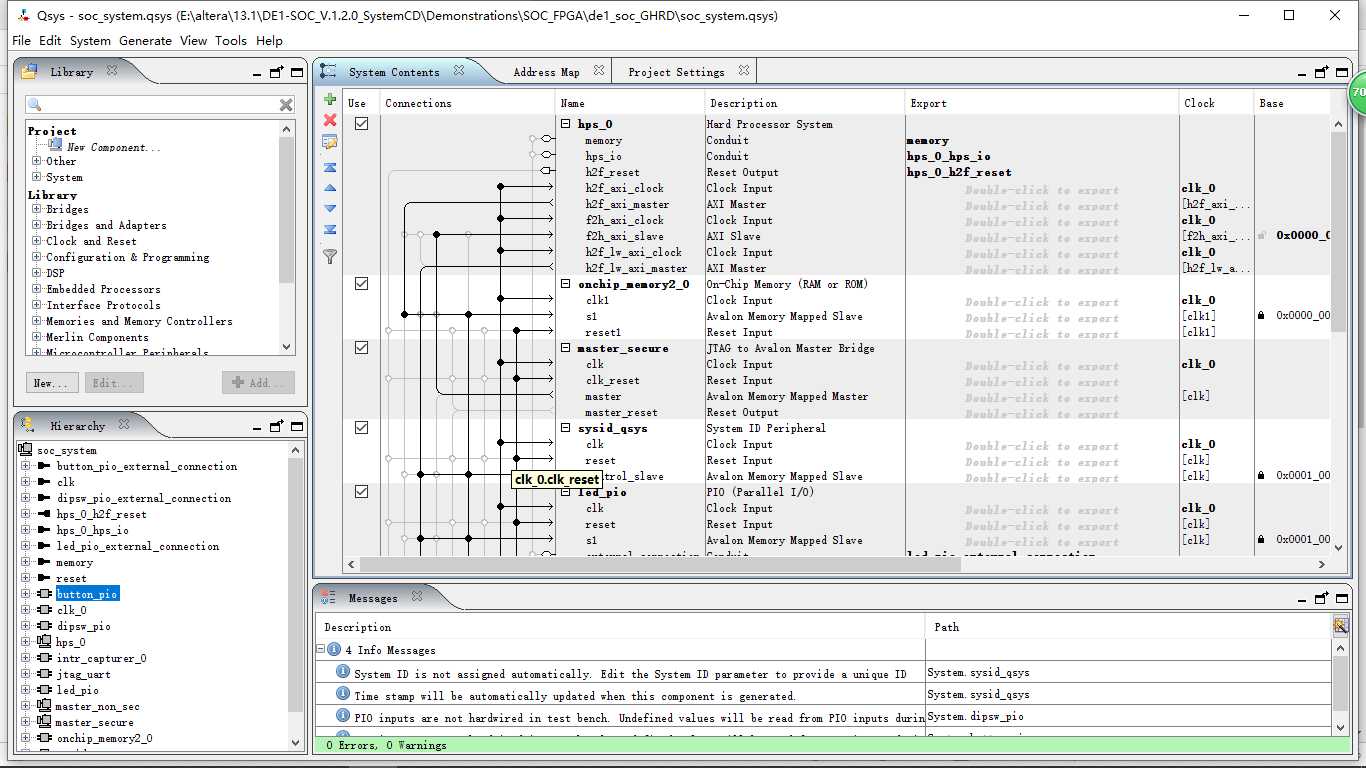Expand Bridges and Adapters in Library
This screenshot has height=768, width=1366.
(37, 225)
